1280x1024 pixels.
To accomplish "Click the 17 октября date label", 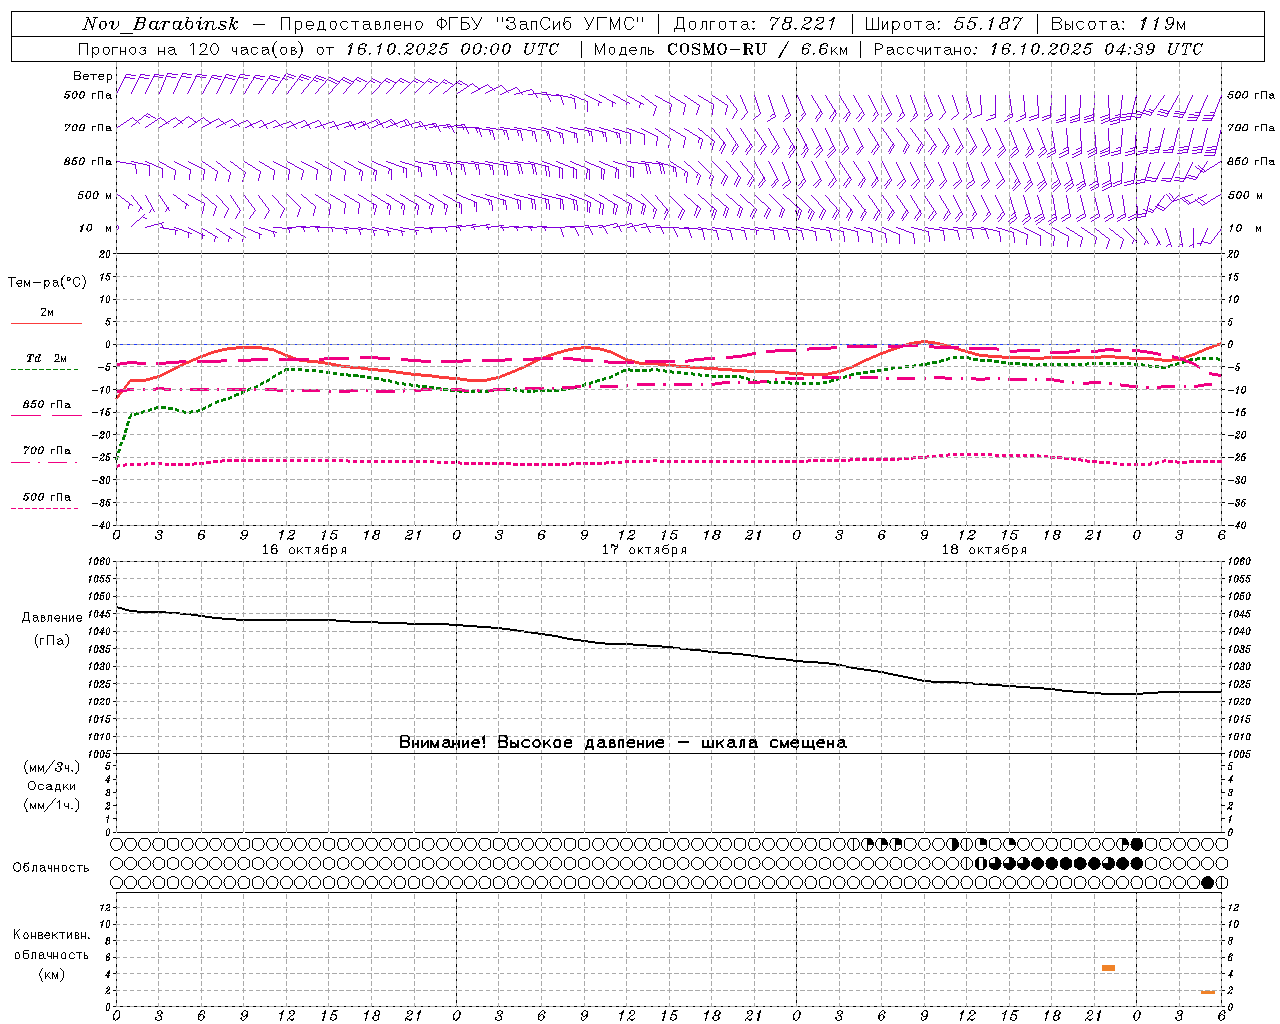I will 644,550.
